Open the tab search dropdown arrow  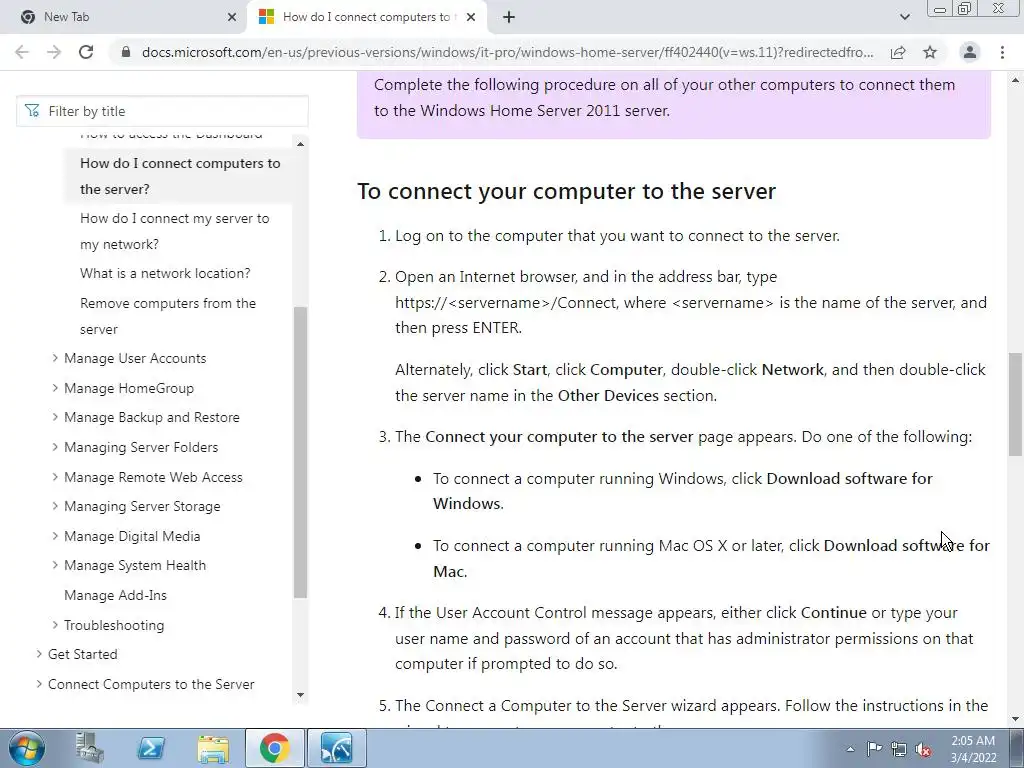(x=904, y=17)
